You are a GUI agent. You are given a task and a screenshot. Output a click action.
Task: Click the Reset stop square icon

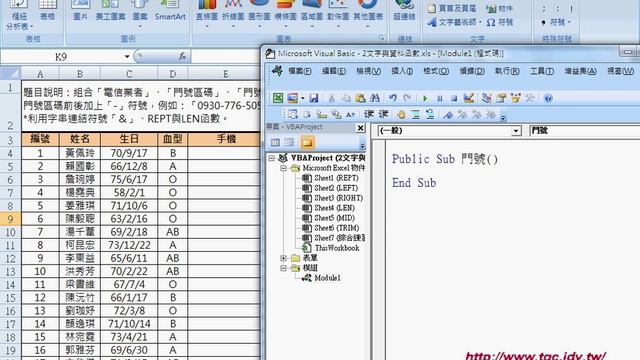(x=454, y=98)
